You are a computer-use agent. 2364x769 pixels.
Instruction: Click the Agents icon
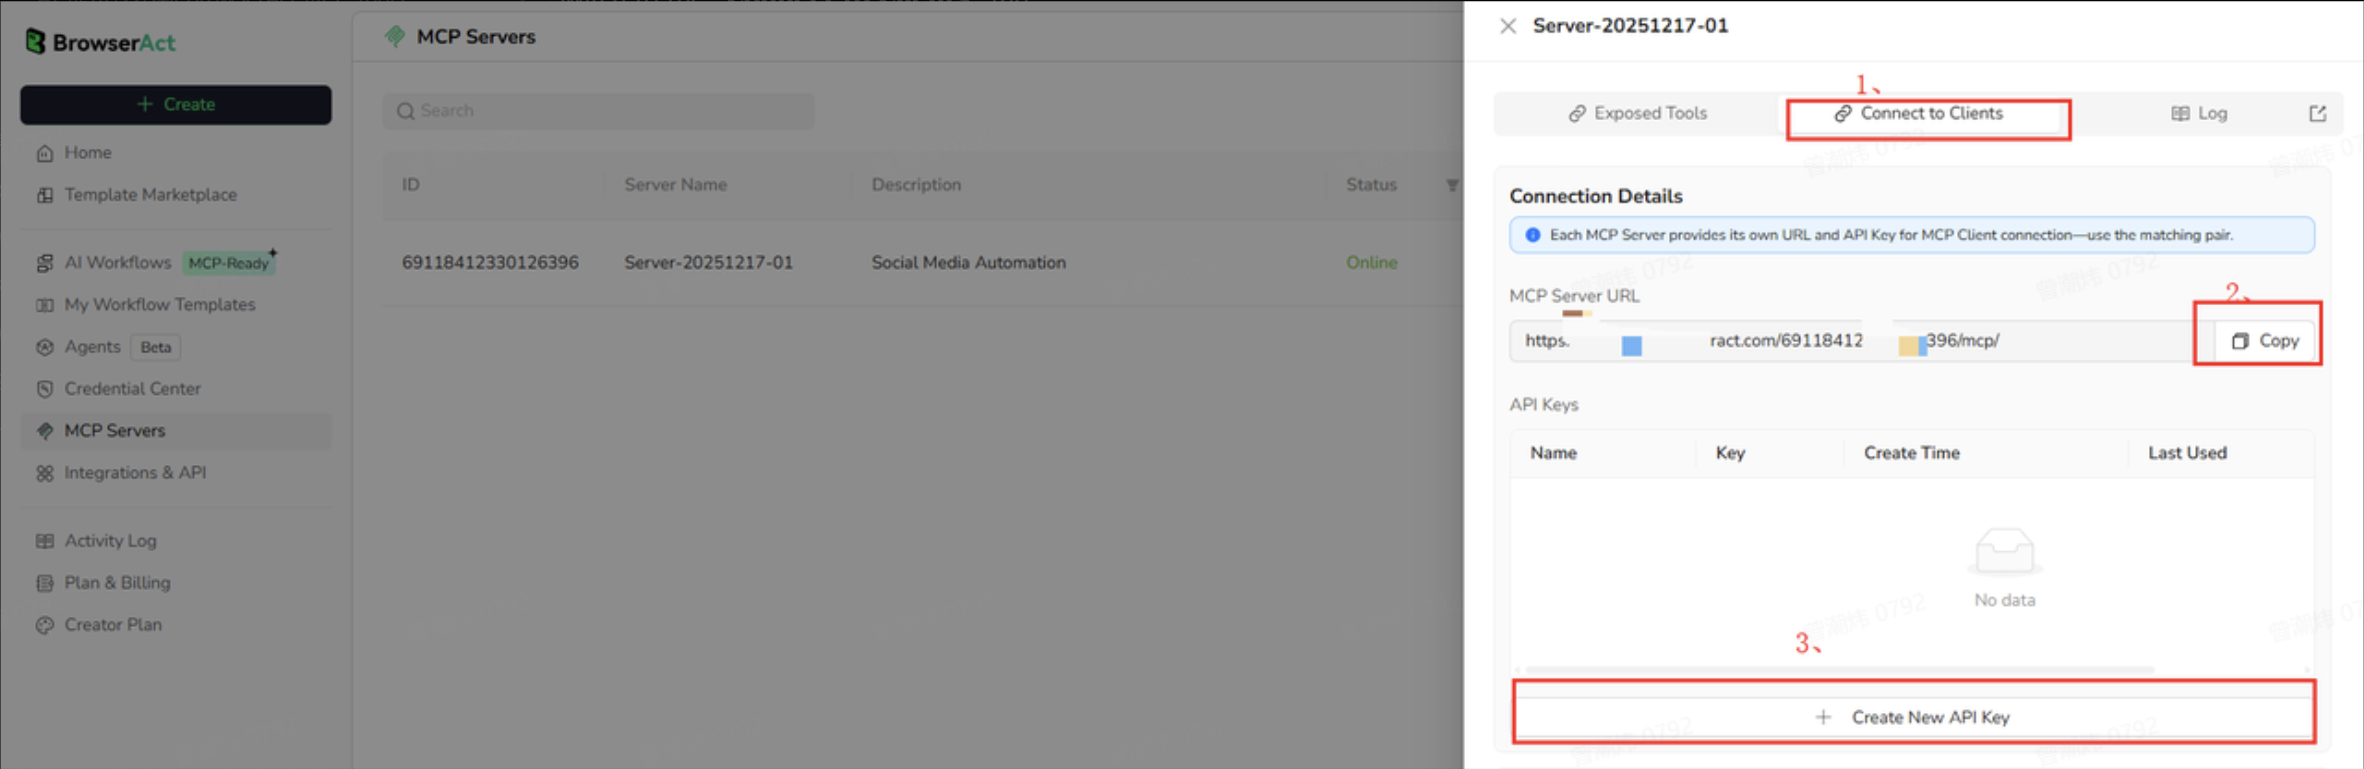(44, 347)
